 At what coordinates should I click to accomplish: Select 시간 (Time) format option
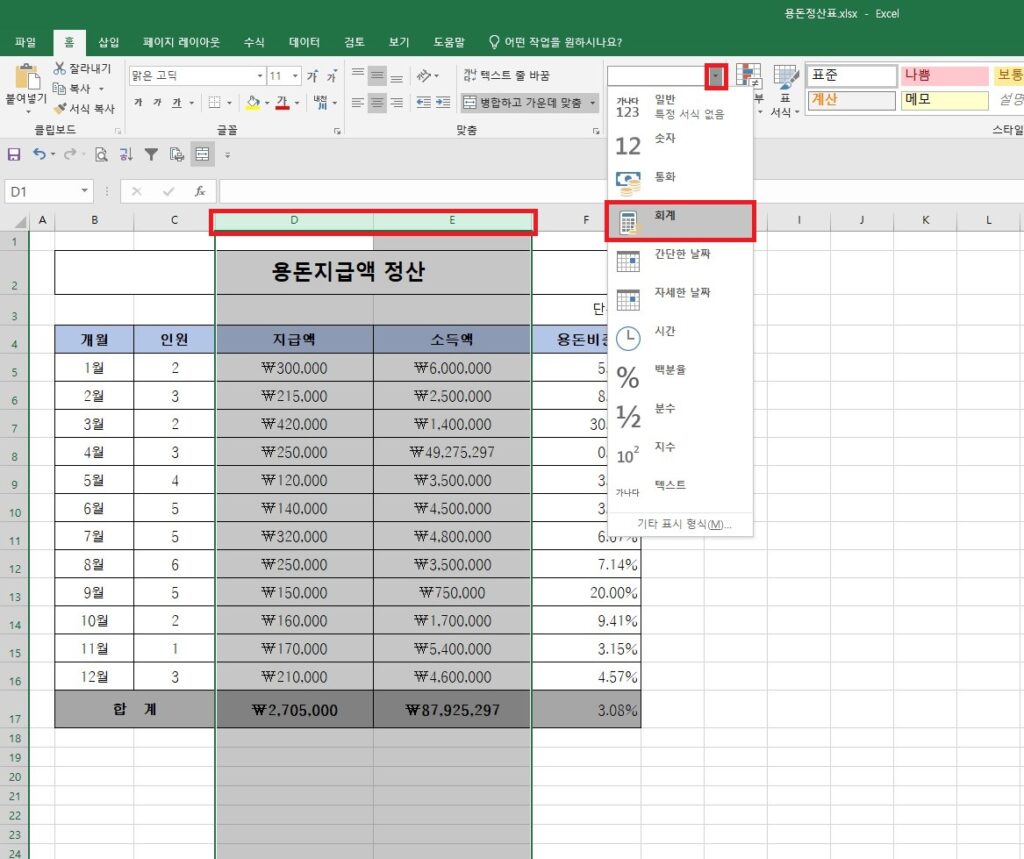(680, 338)
